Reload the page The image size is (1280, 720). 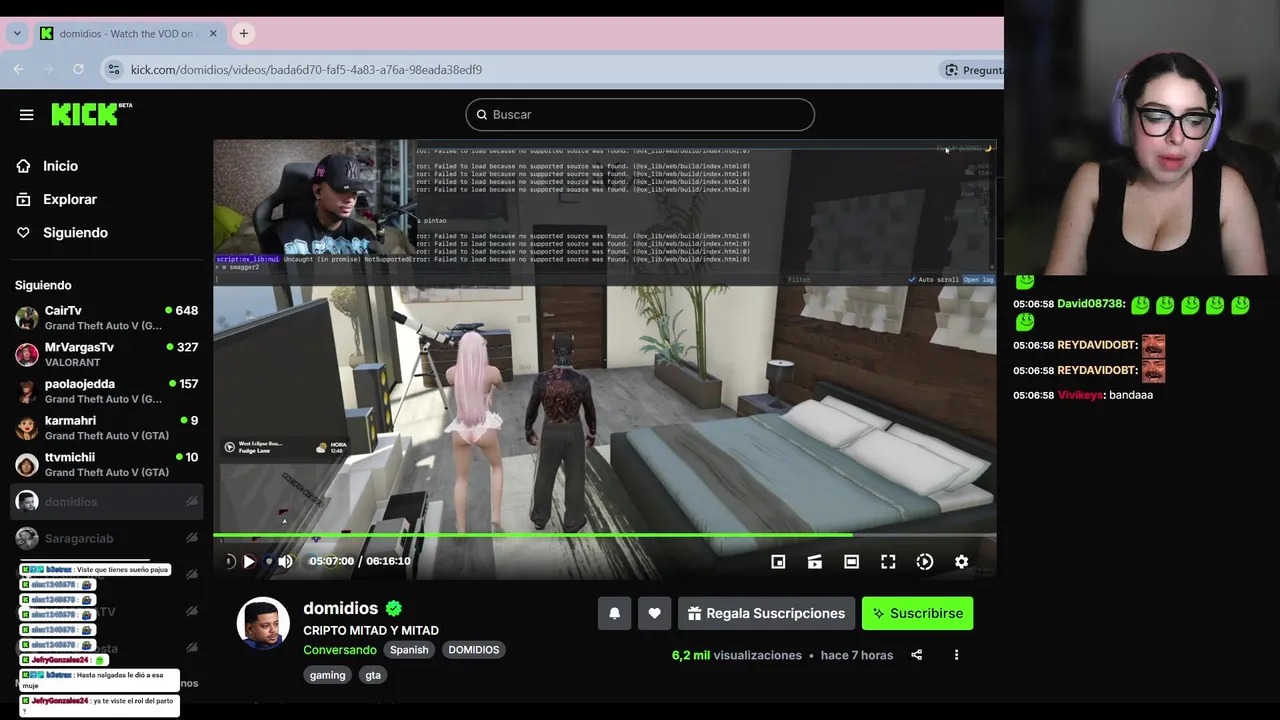78,69
